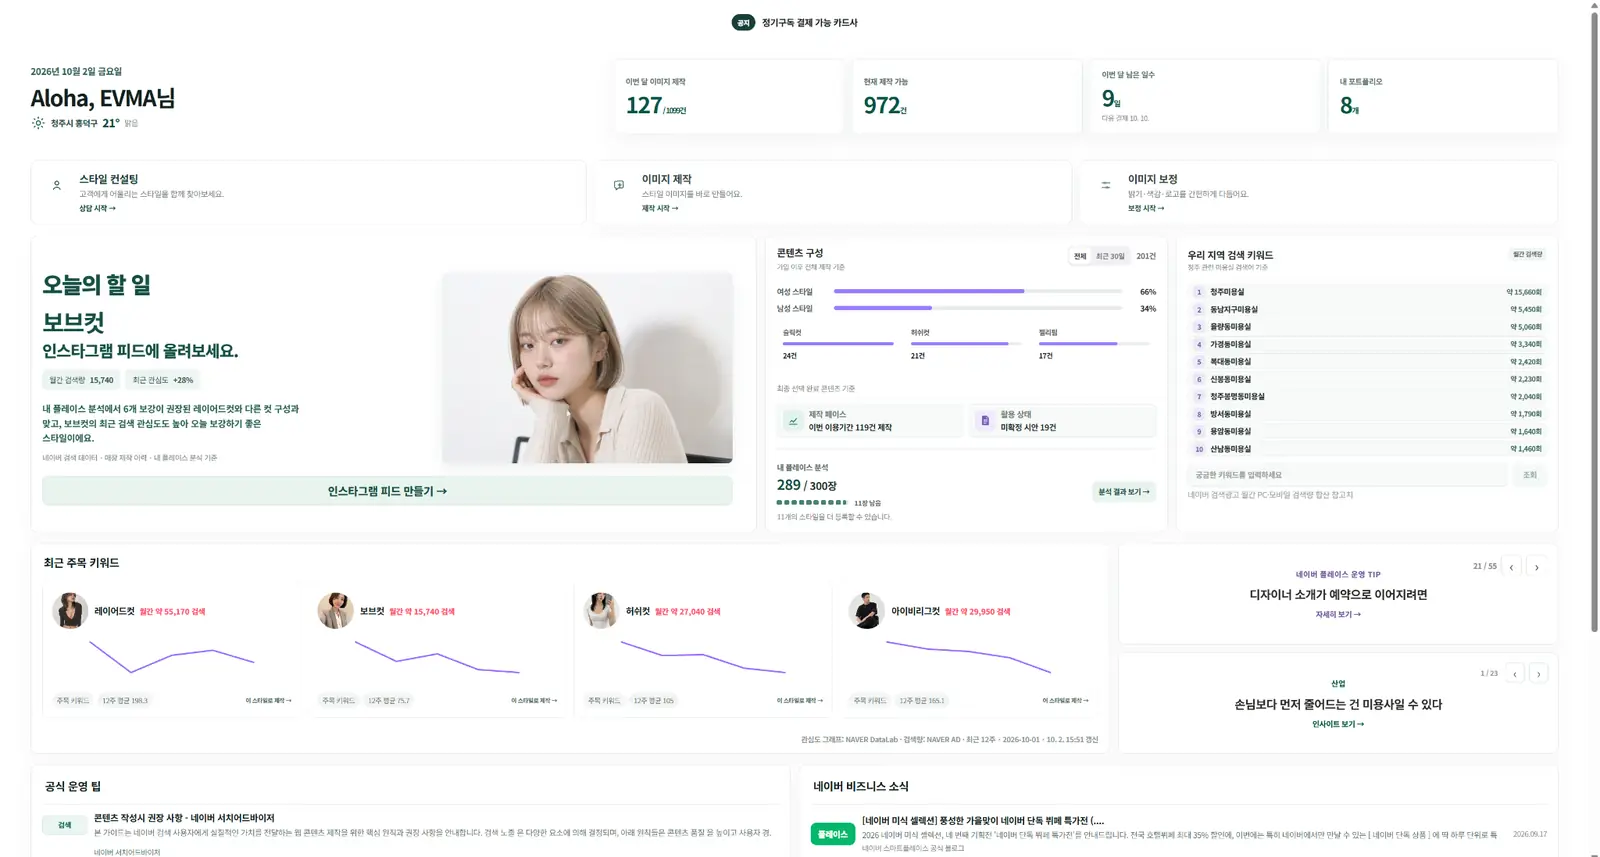Image resolution: width=1600 pixels, height=857 pixels.
Task: Show next 산업 insight card
Action: (1539, 674)
